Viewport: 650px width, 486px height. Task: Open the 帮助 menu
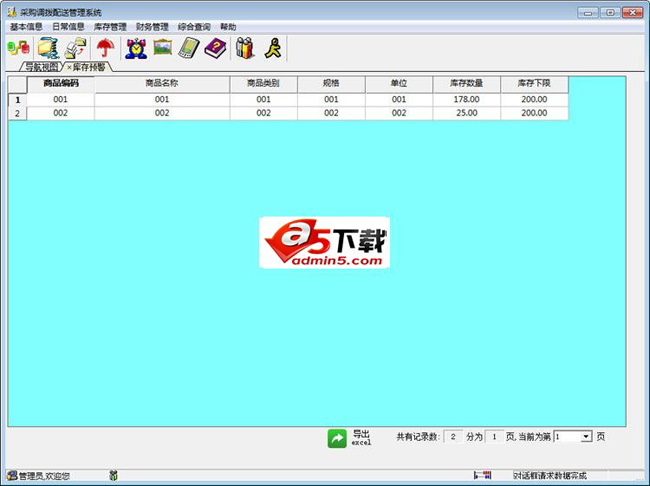coord(228,27)
